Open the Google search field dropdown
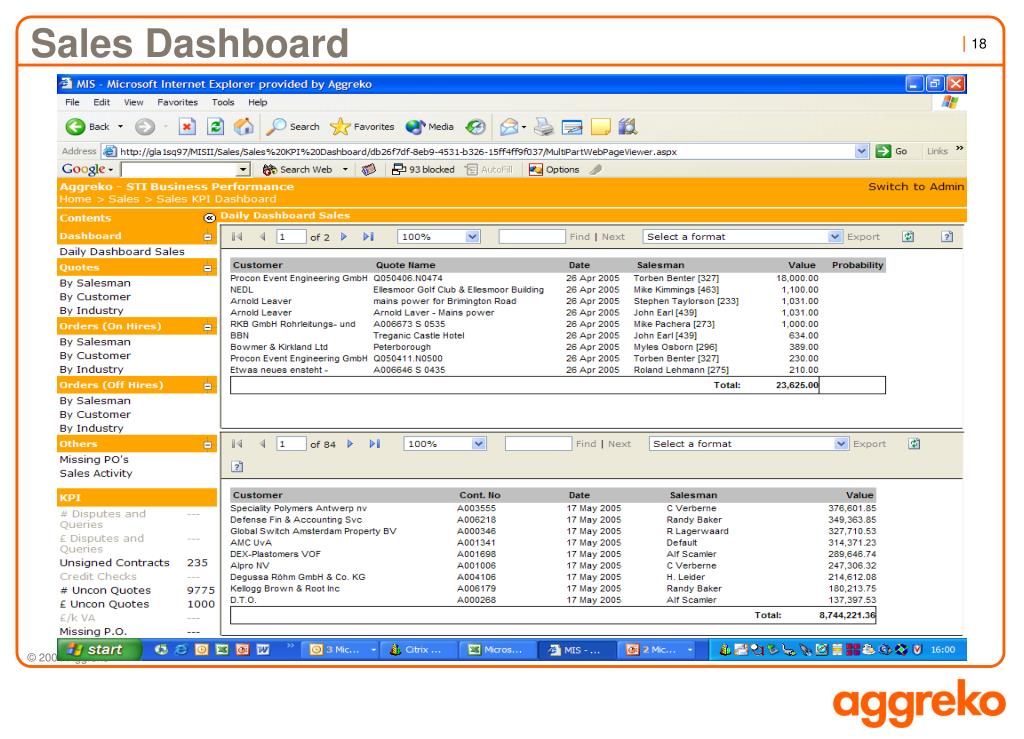 click(x=244, y=170)
